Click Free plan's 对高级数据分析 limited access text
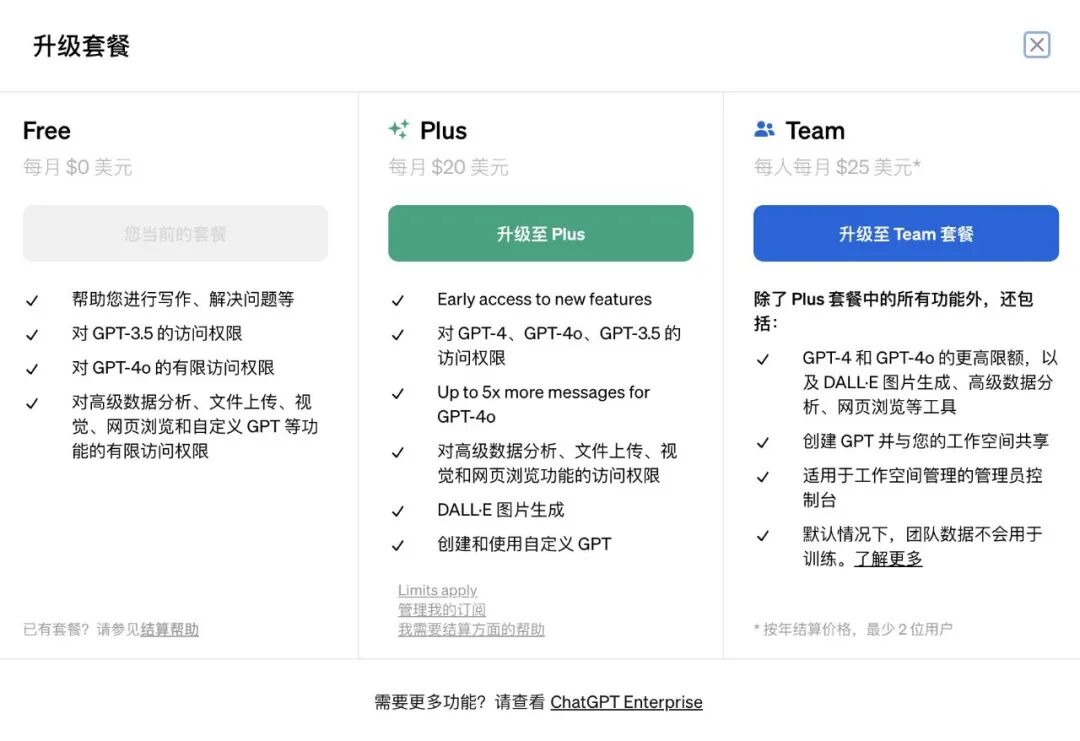The image size is (1080, 741). click(195, 426)
